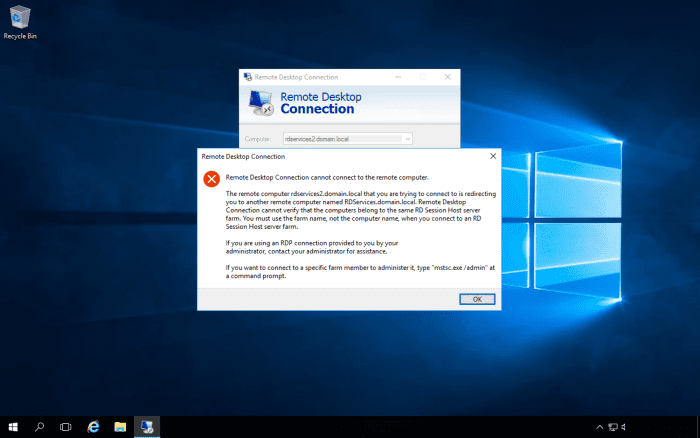Screen dimensions: 700x438
Task: Launch Internet Explorer from the taskbar
Action: point(93,427)
